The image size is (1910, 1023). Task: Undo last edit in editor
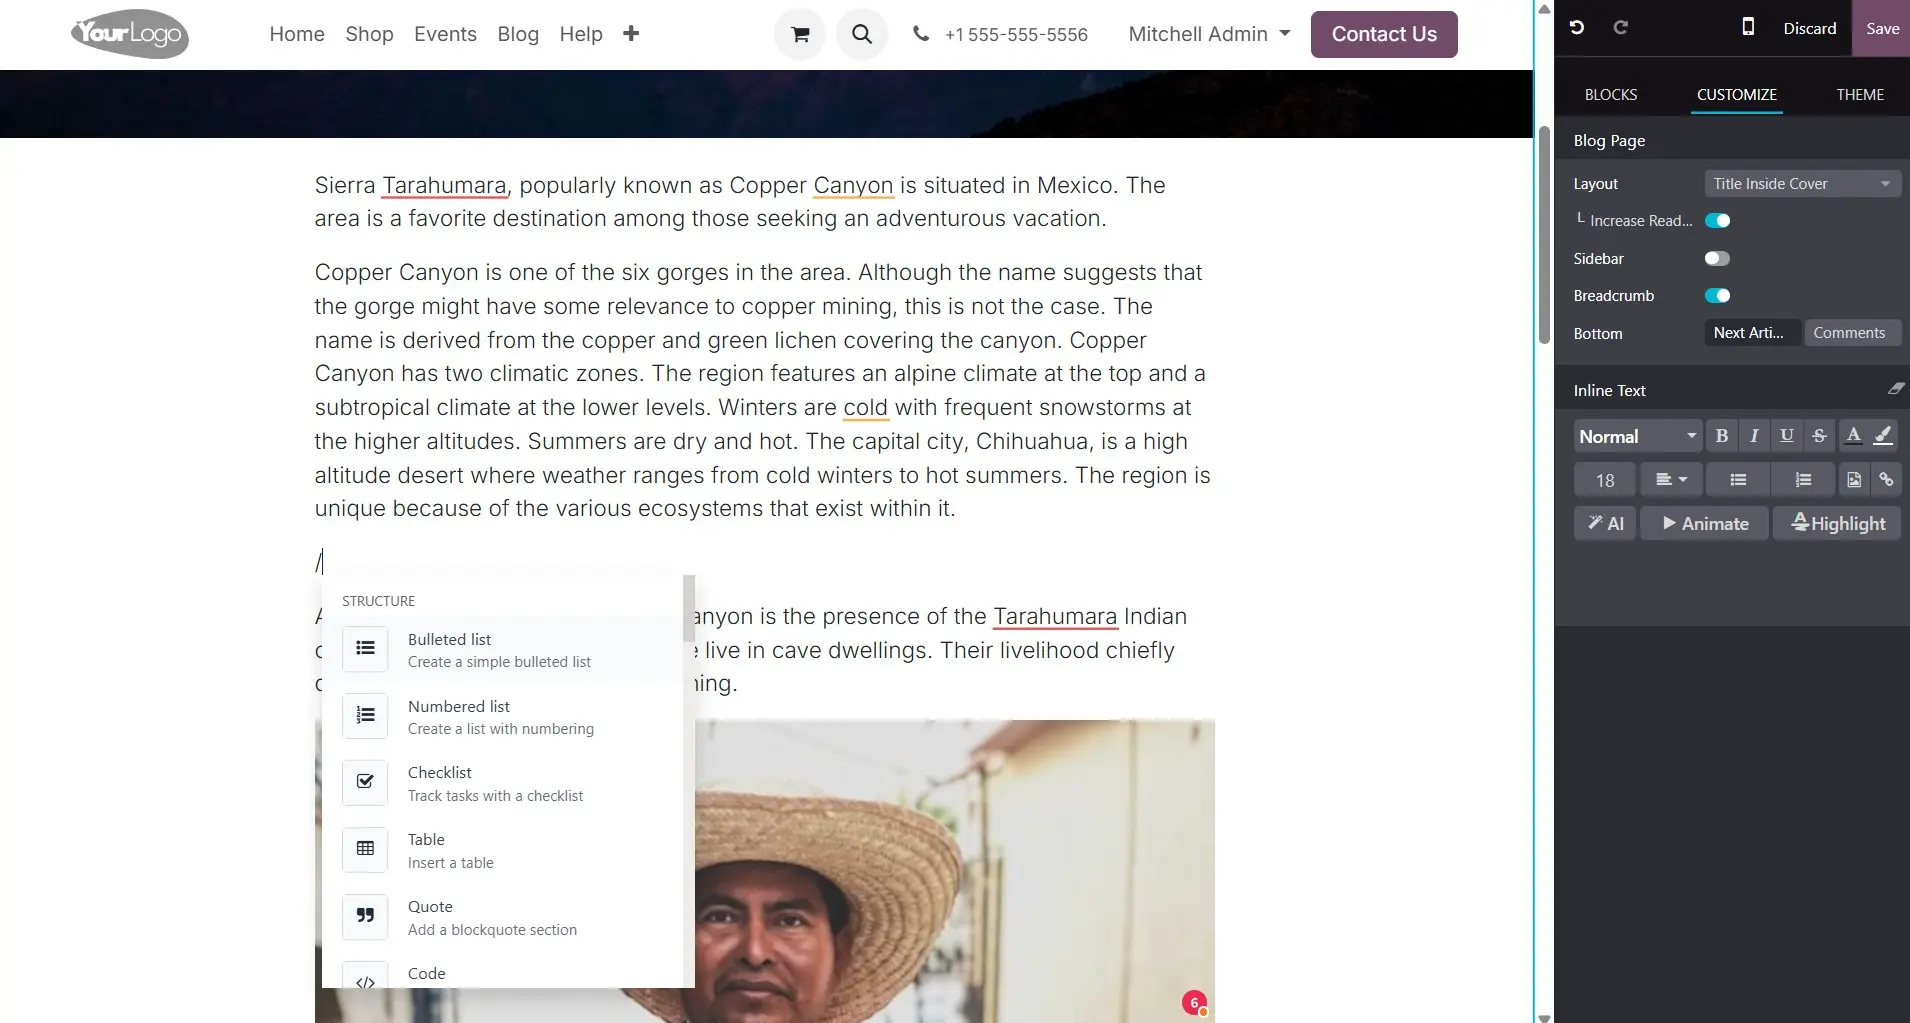click(x=1577, y=28)
